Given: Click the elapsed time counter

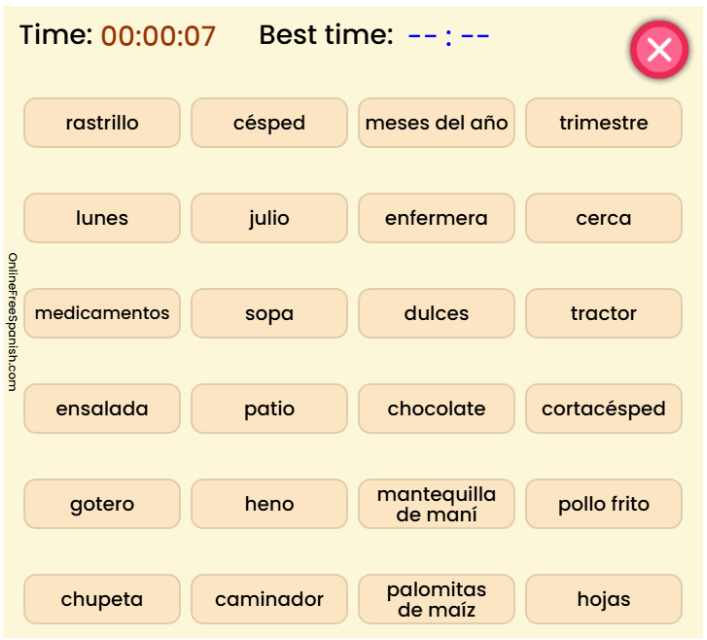Looking at the screenshot, I should click(x=158, y=36).
